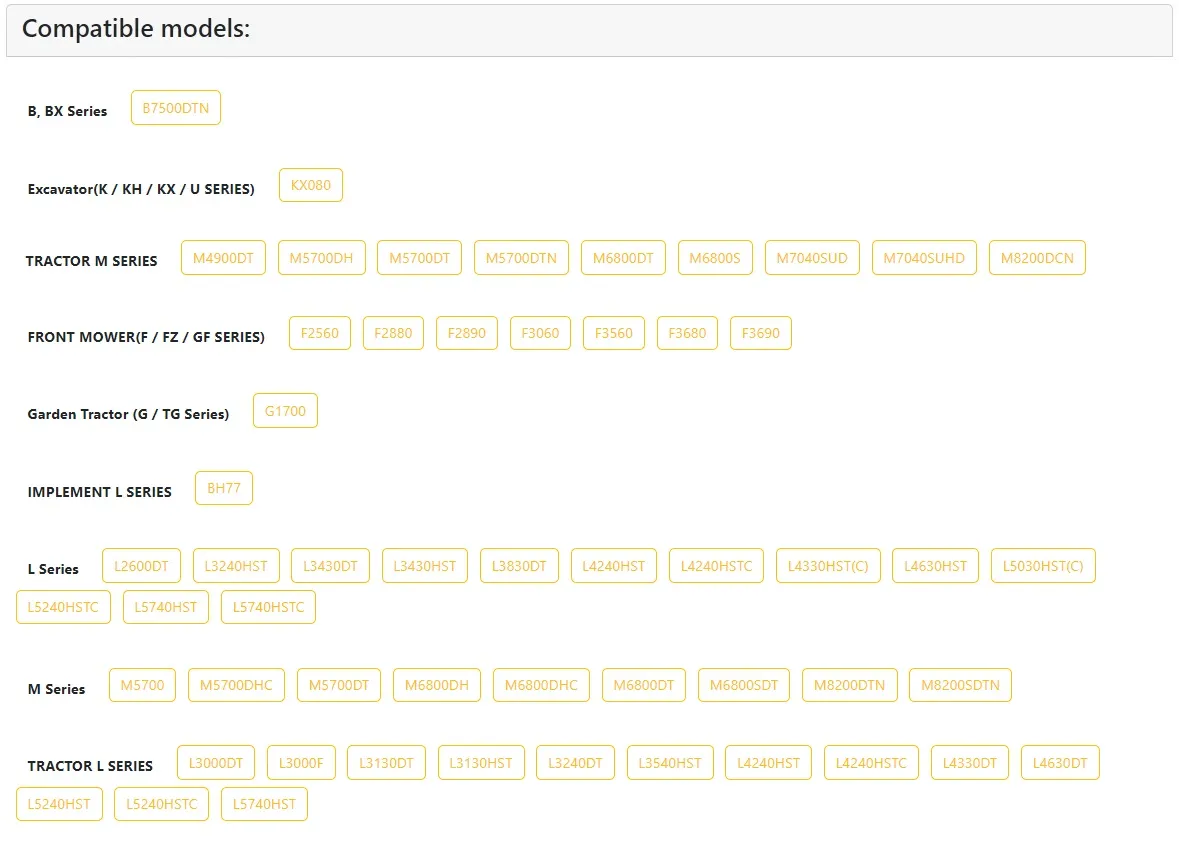
Task: Click the L5740HSTC model tag
Action: click(268, 607)
